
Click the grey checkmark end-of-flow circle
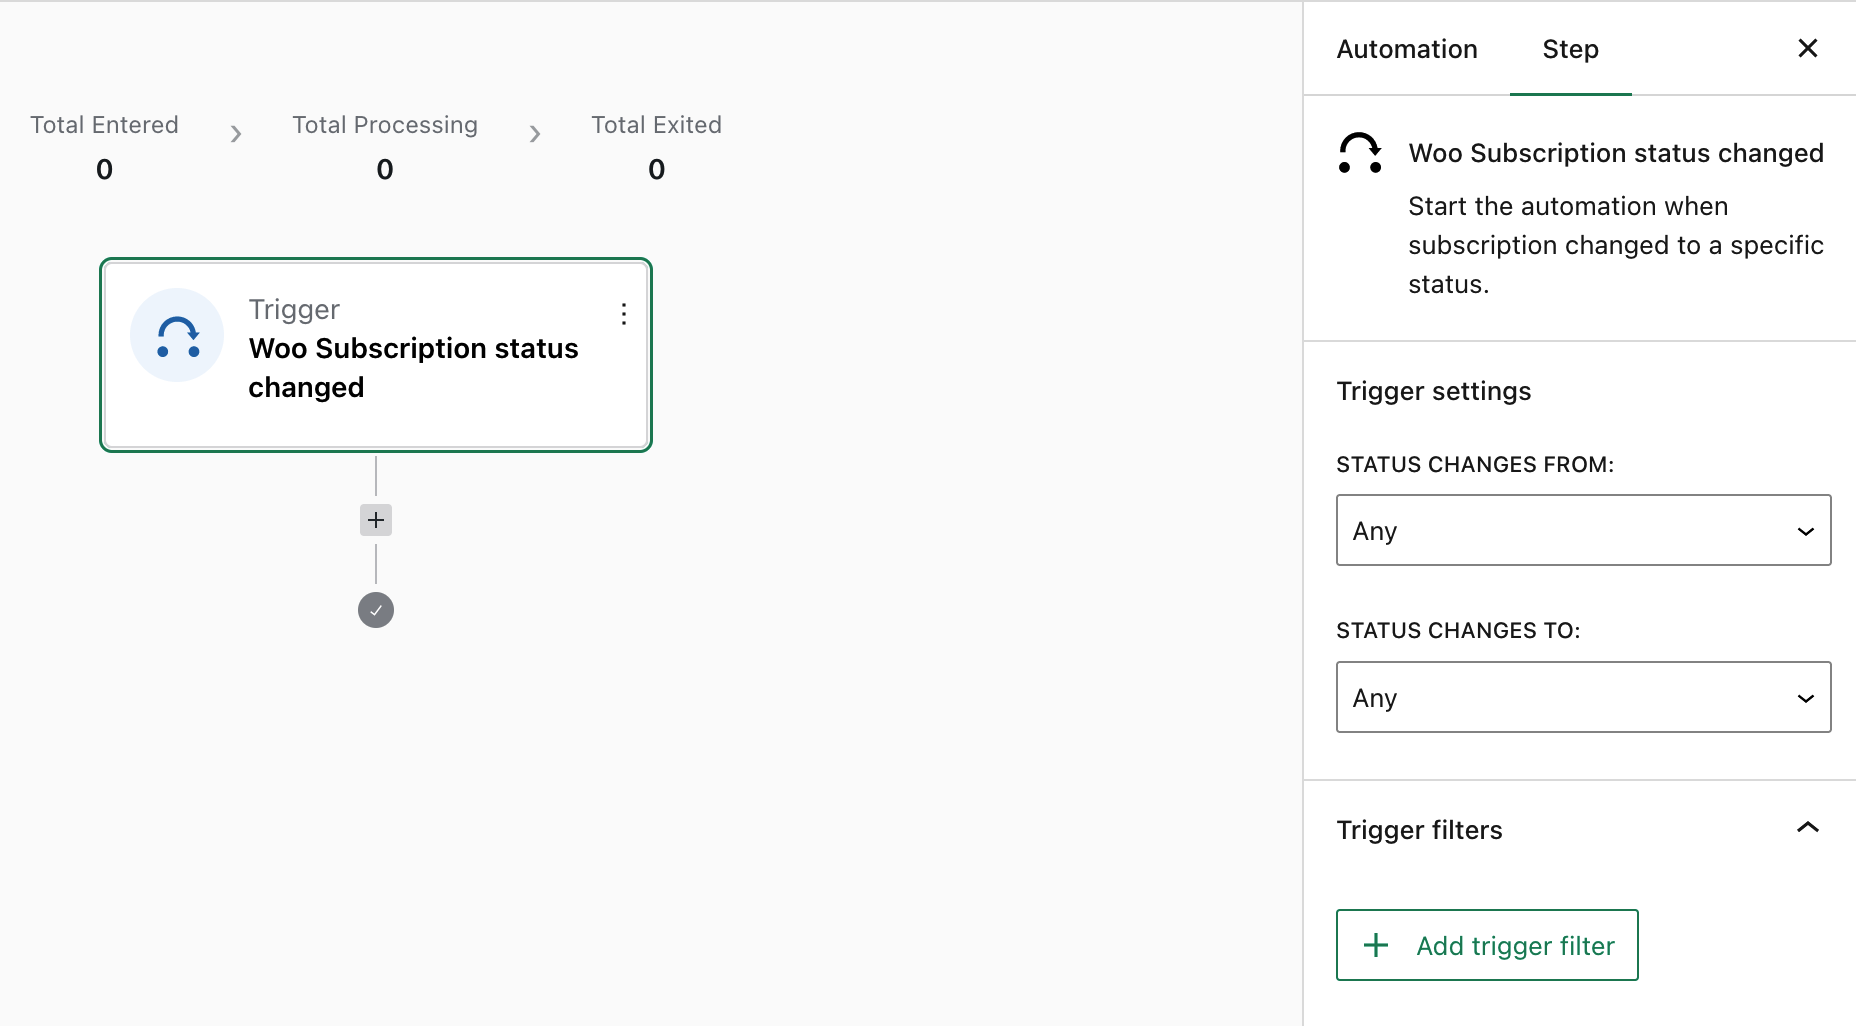[376, 610]
